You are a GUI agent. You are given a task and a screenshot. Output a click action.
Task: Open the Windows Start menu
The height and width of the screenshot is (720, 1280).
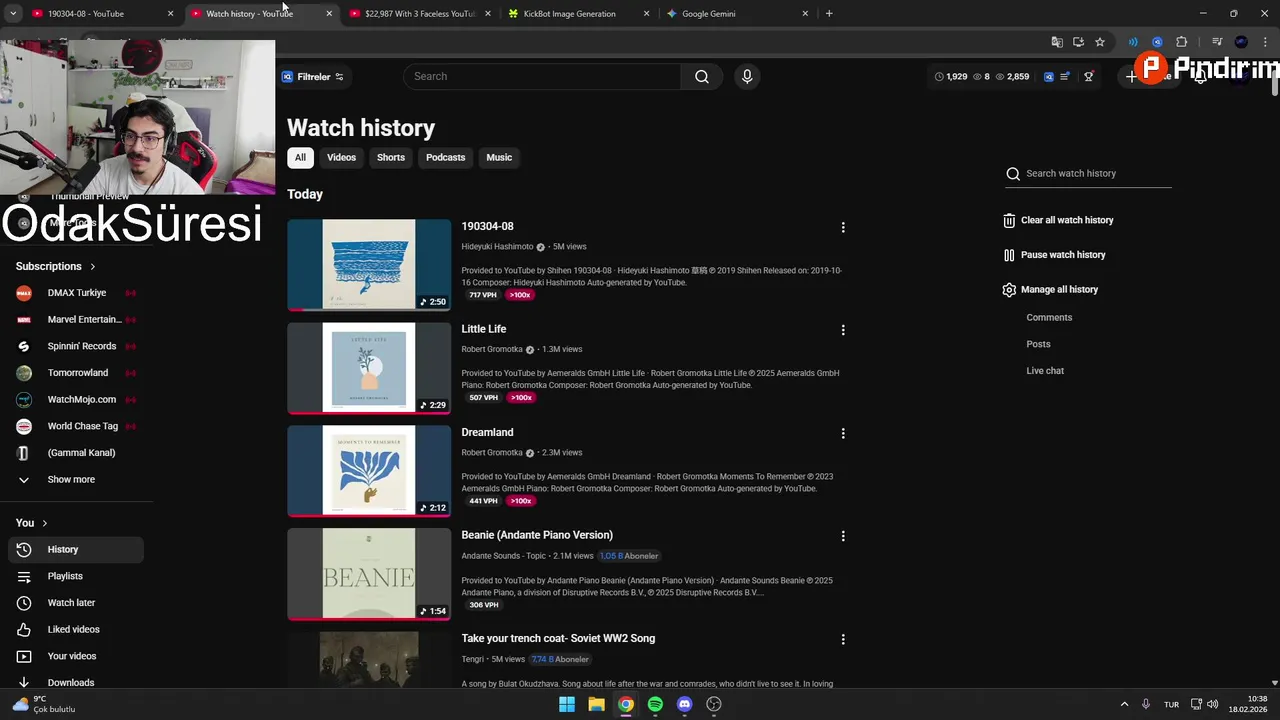tap(567, 704)
